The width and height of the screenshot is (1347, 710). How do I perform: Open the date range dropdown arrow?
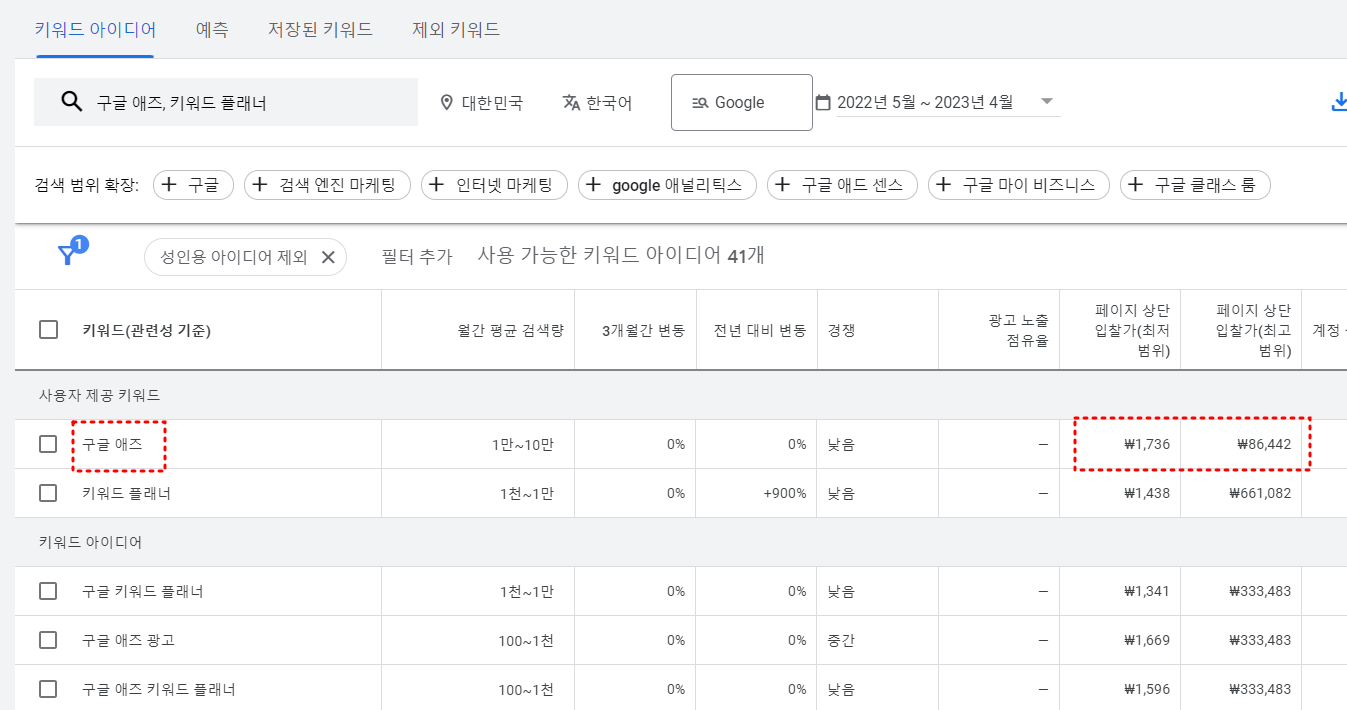pos(1047,101)
